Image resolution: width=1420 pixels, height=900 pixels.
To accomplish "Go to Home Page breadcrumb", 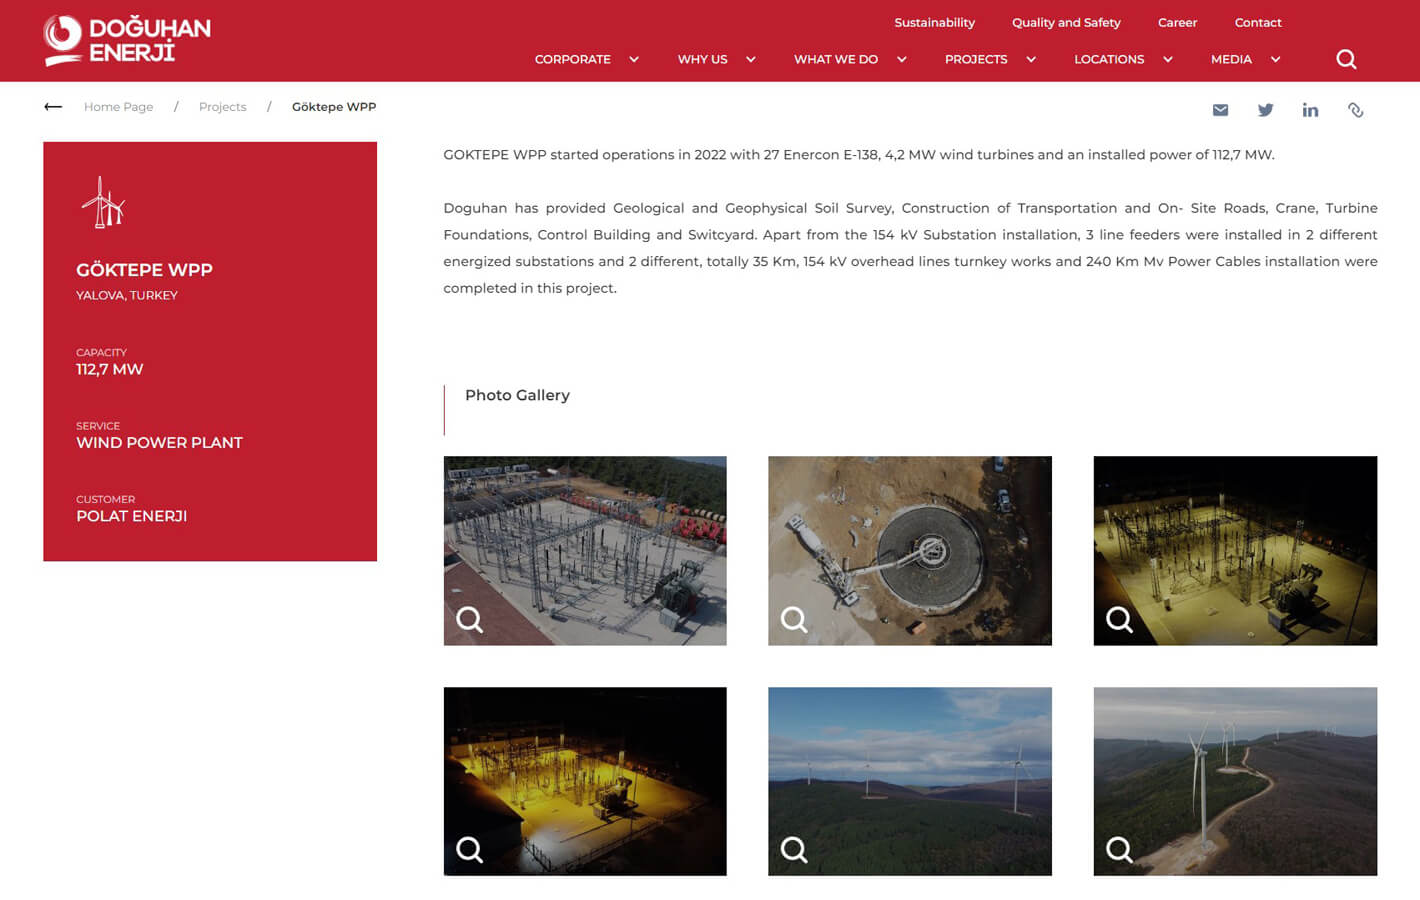I will [x=118, y=107].
